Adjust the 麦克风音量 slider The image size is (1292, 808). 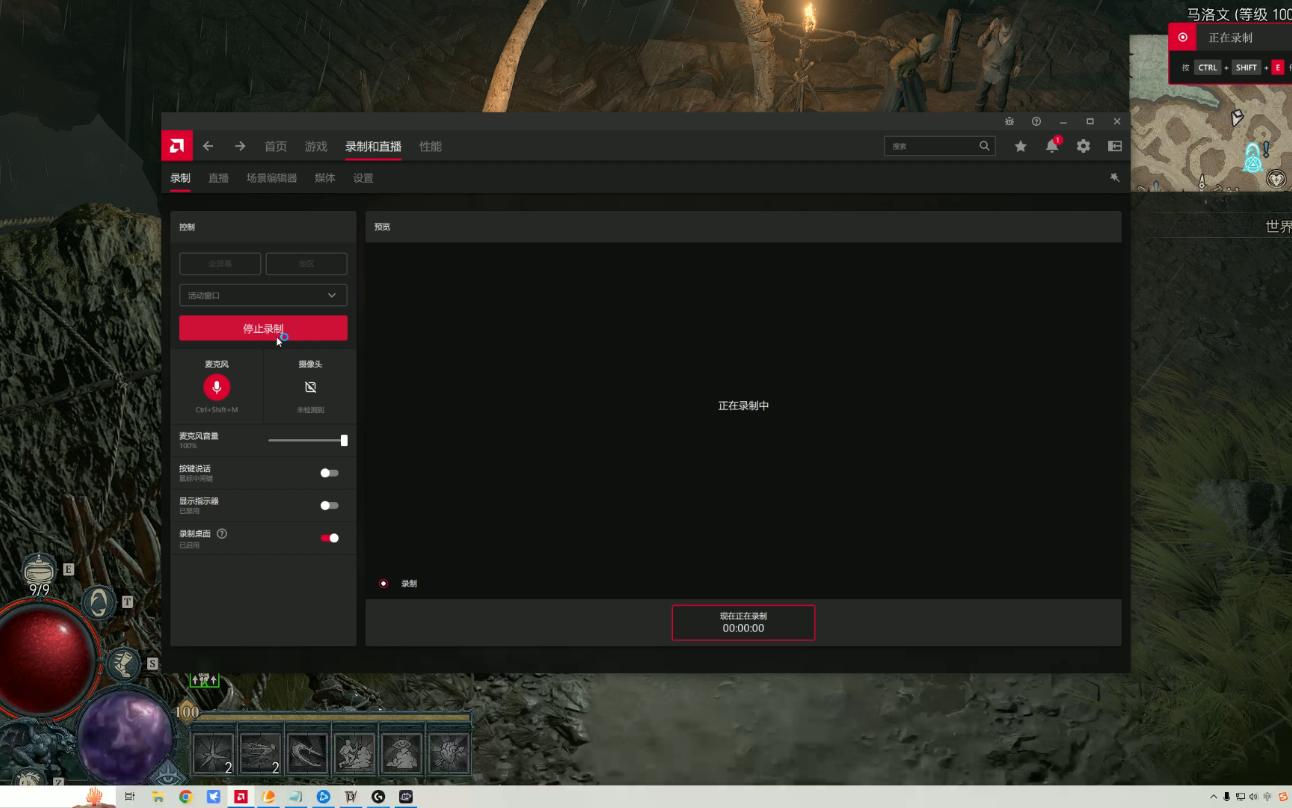tap(308, 440)
